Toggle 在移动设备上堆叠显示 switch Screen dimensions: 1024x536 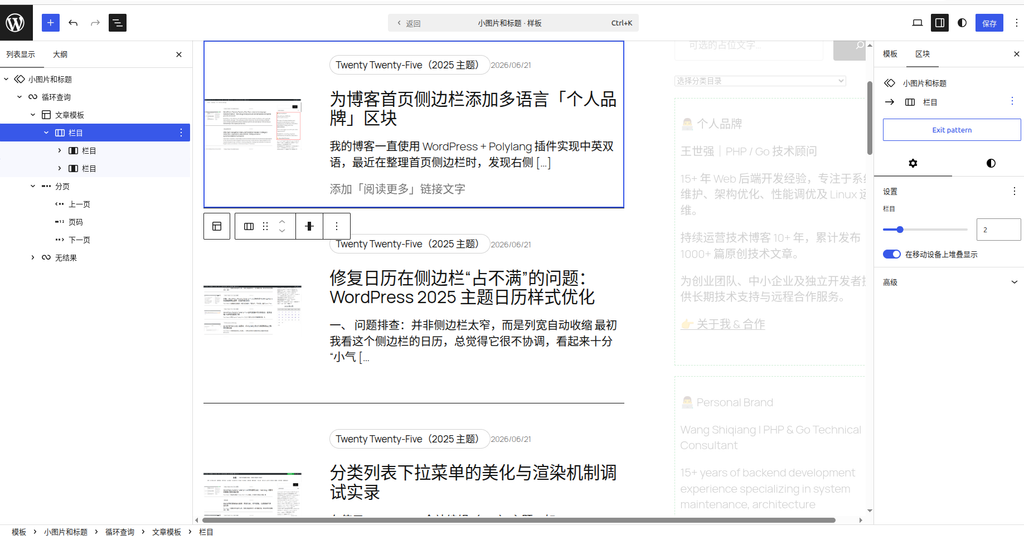pos(891,254)
